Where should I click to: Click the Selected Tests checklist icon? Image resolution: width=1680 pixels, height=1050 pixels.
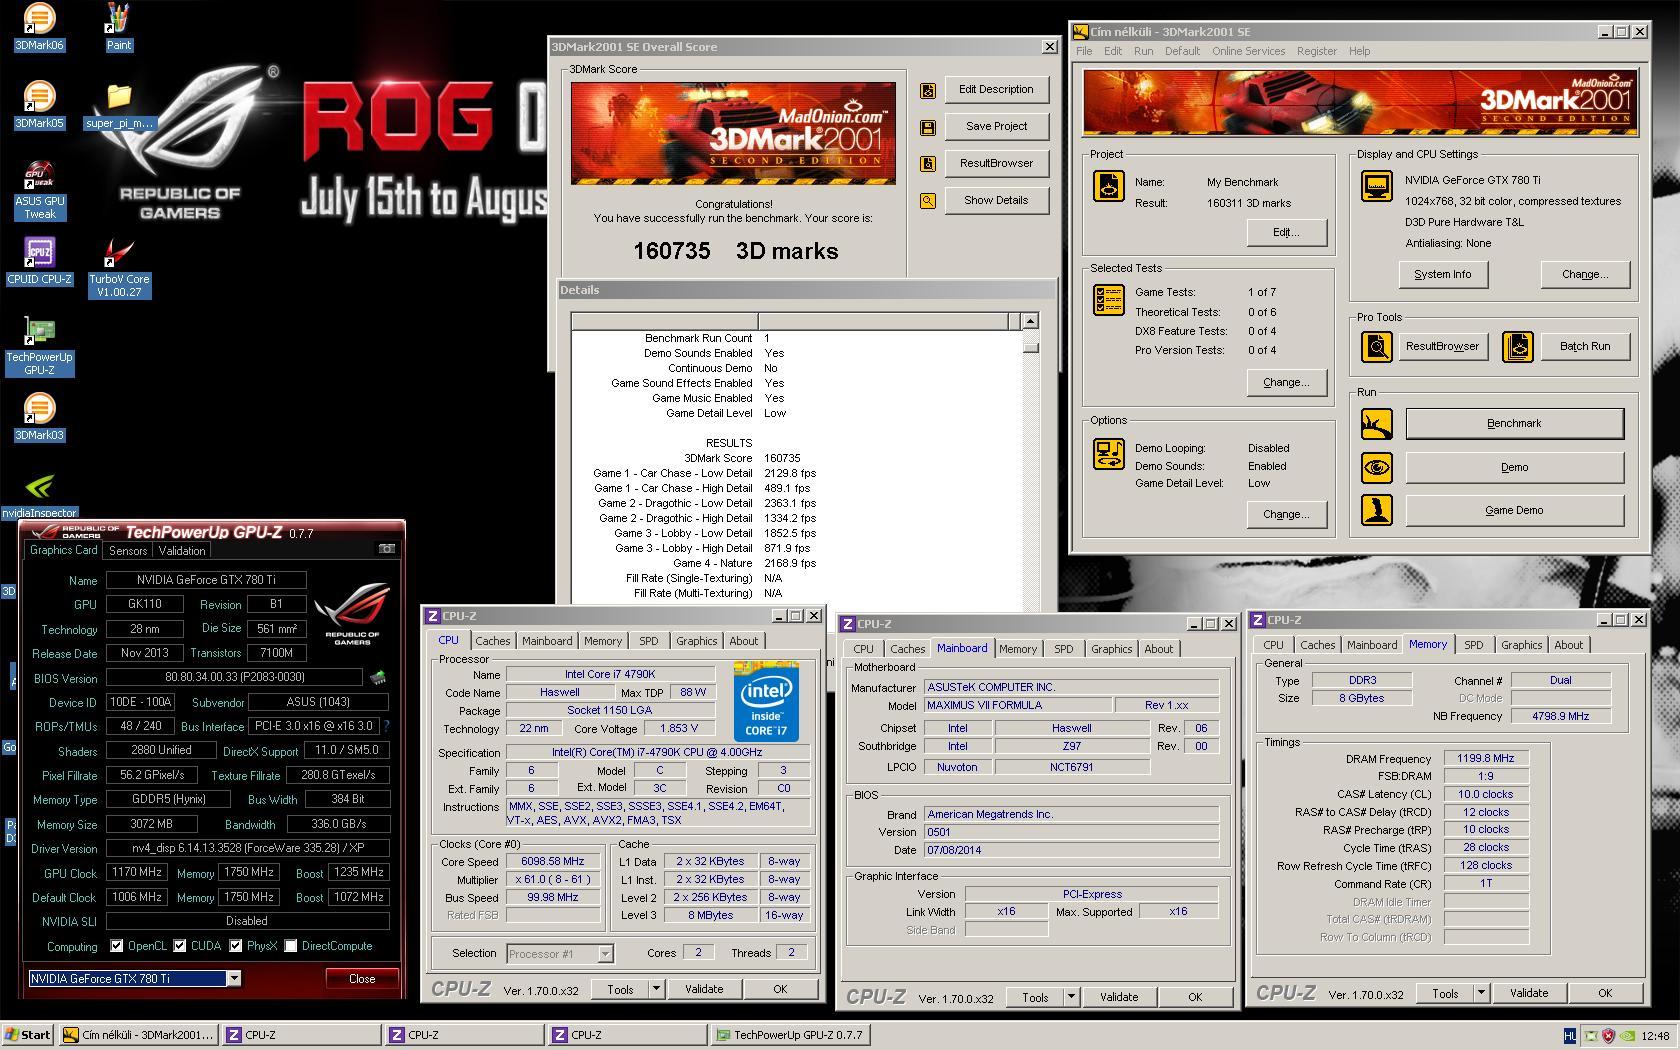[1108, 300]
